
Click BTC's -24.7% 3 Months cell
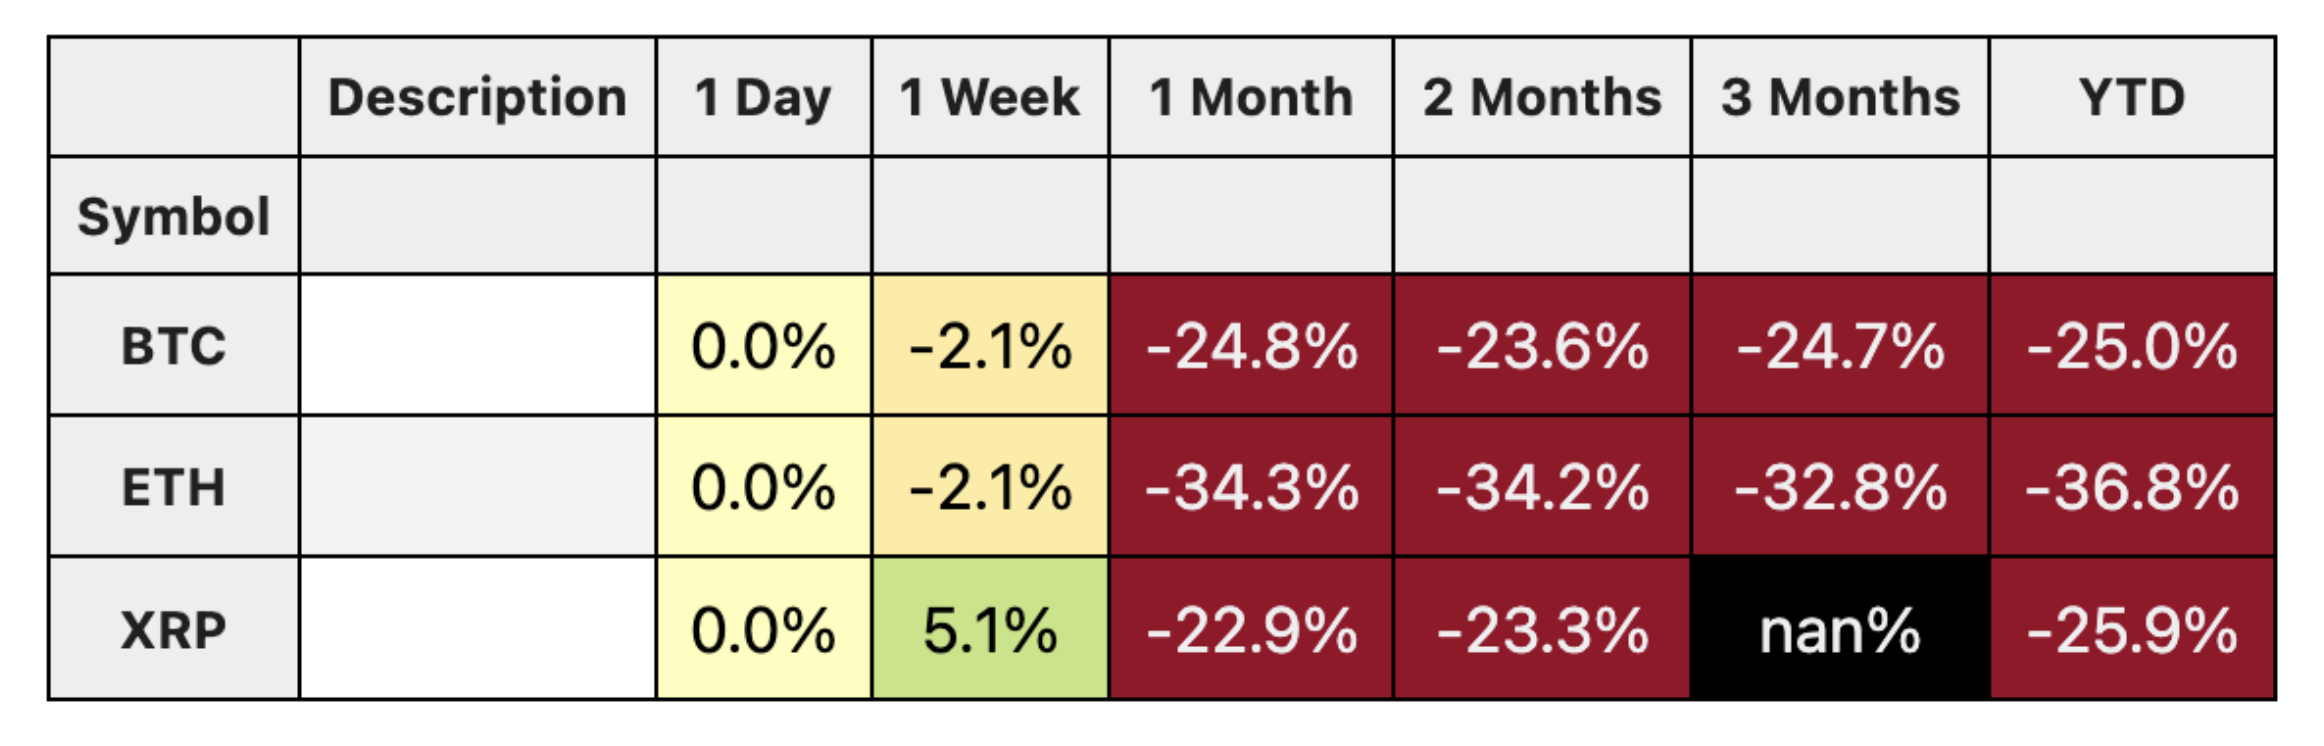[1840, 346]
